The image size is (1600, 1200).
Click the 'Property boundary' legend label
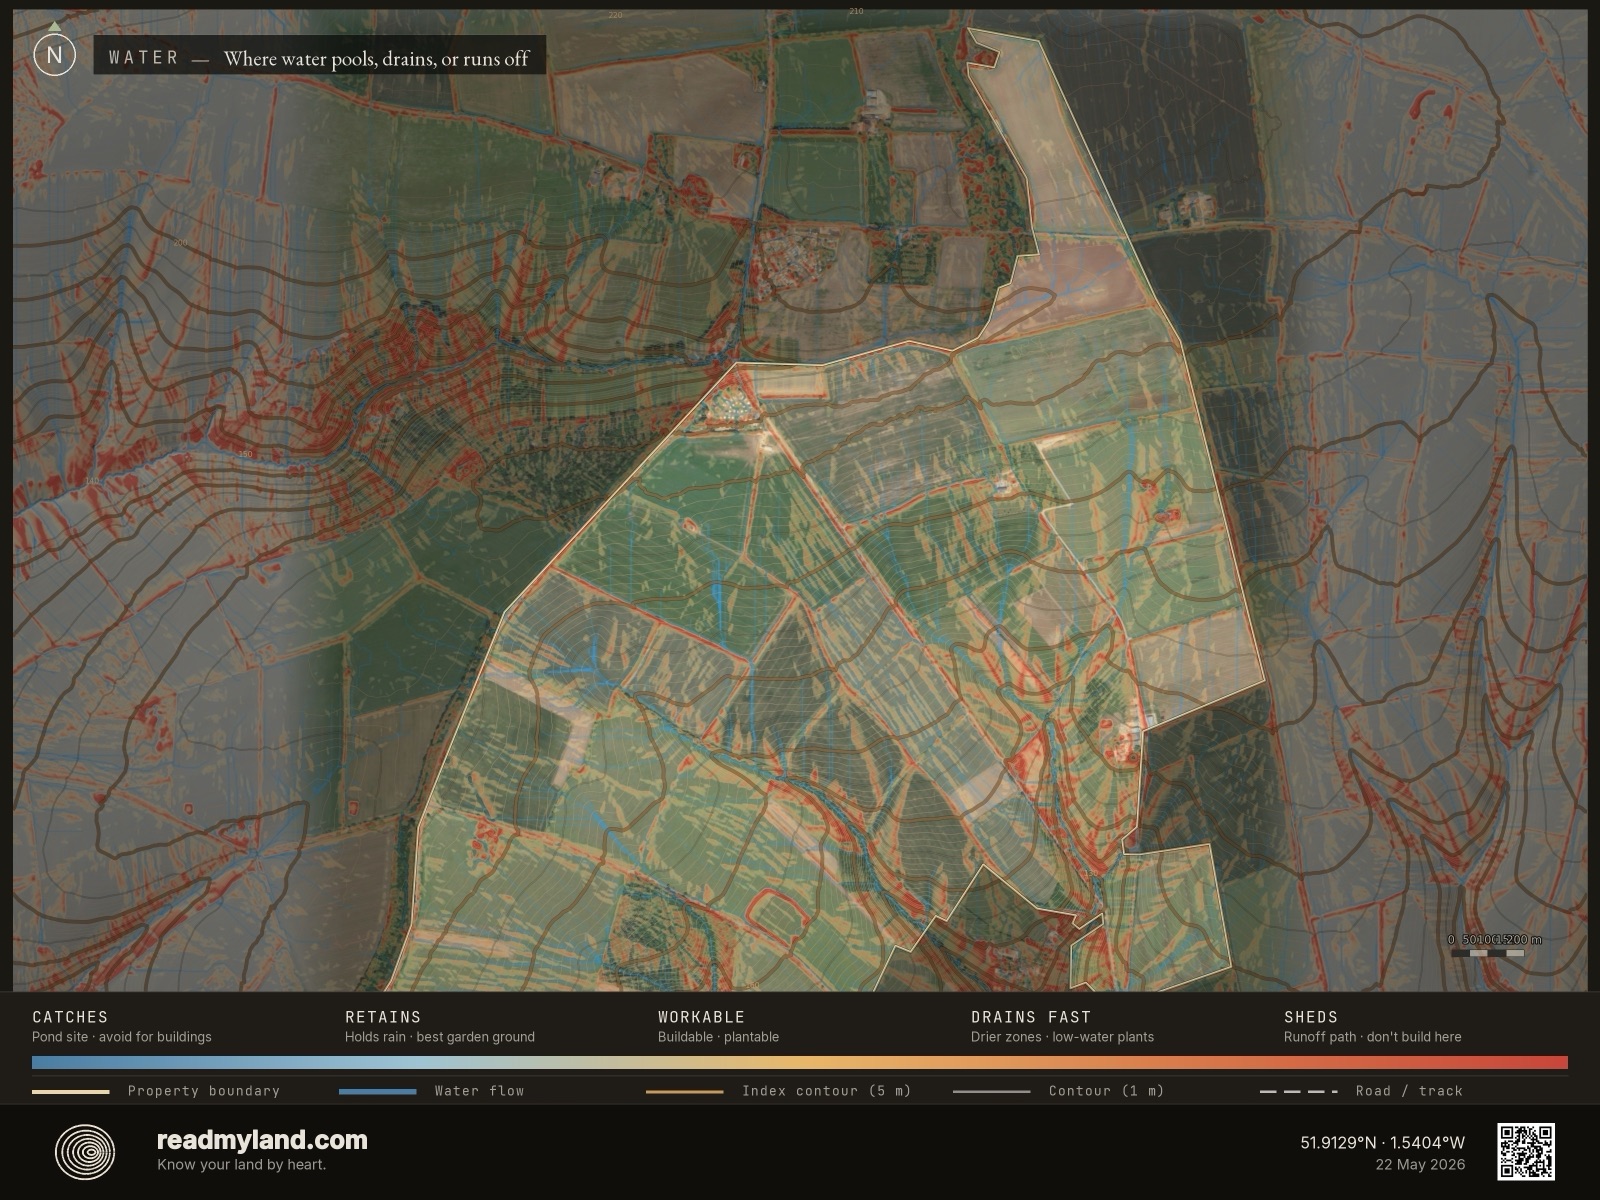point(204,1091)
